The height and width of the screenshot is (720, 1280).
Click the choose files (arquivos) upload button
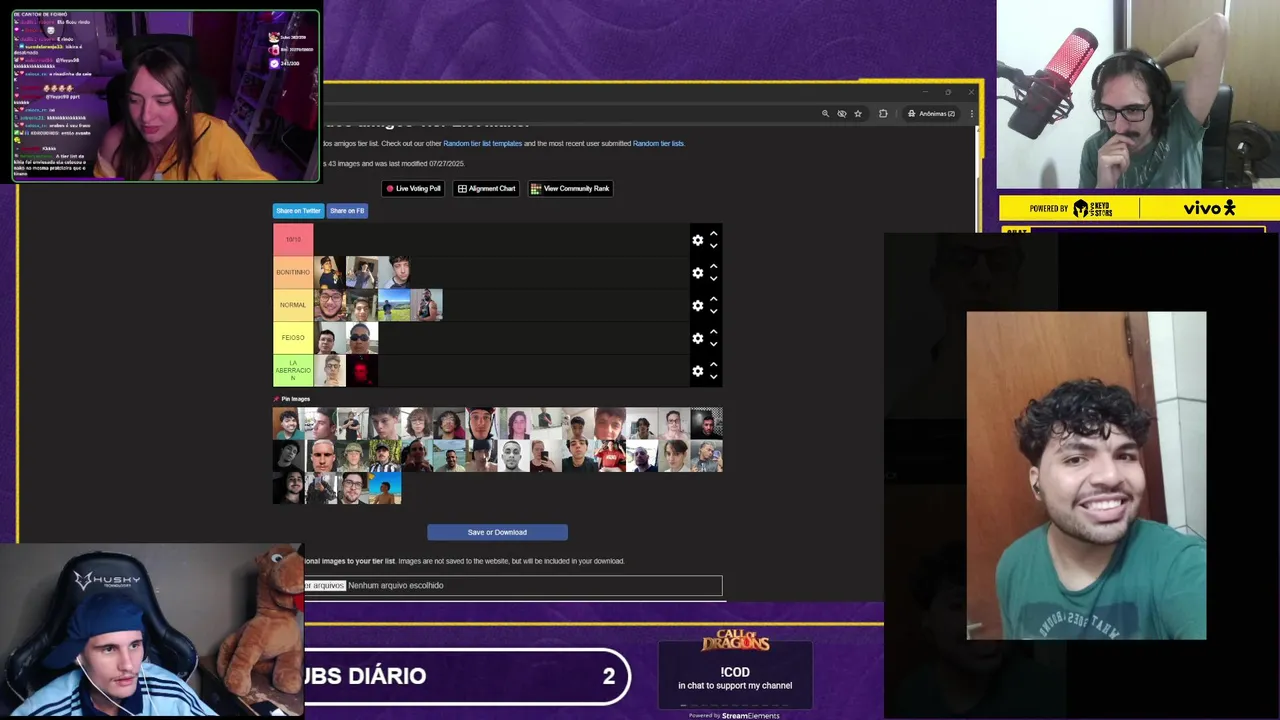325,585
